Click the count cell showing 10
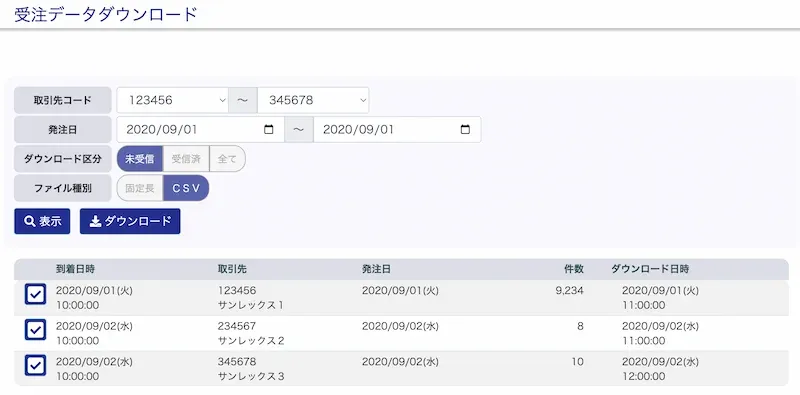 (x=578, y=362)
